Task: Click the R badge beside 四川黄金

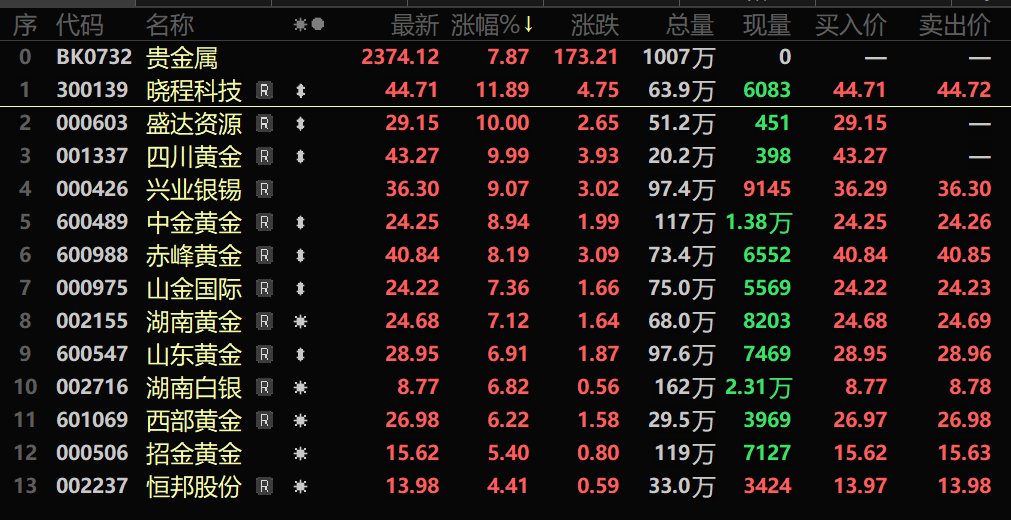Action: [x=264, y=156]
